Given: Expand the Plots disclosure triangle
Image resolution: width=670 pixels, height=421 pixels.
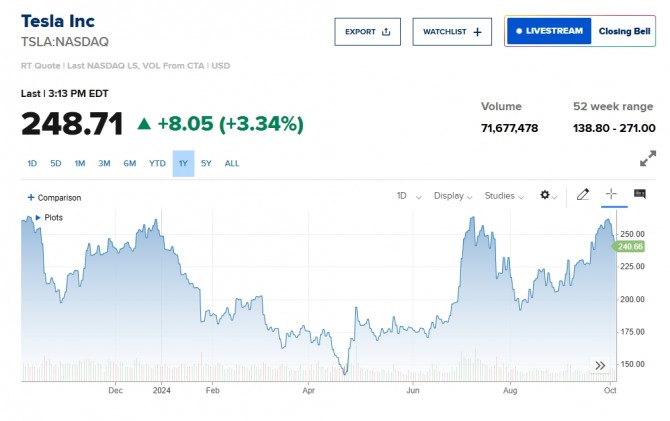Looking at the screenshot, I should coord(38,217).
